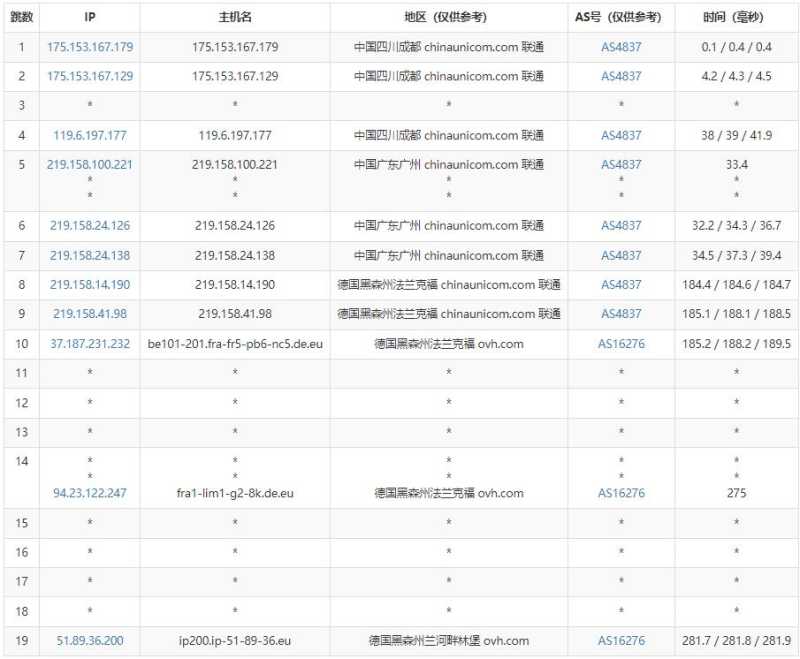Select time value 4.2 / 4.3 / 4.5
Image resolution: width=800 pixels, height=659 pixels.
coord(736,77)
